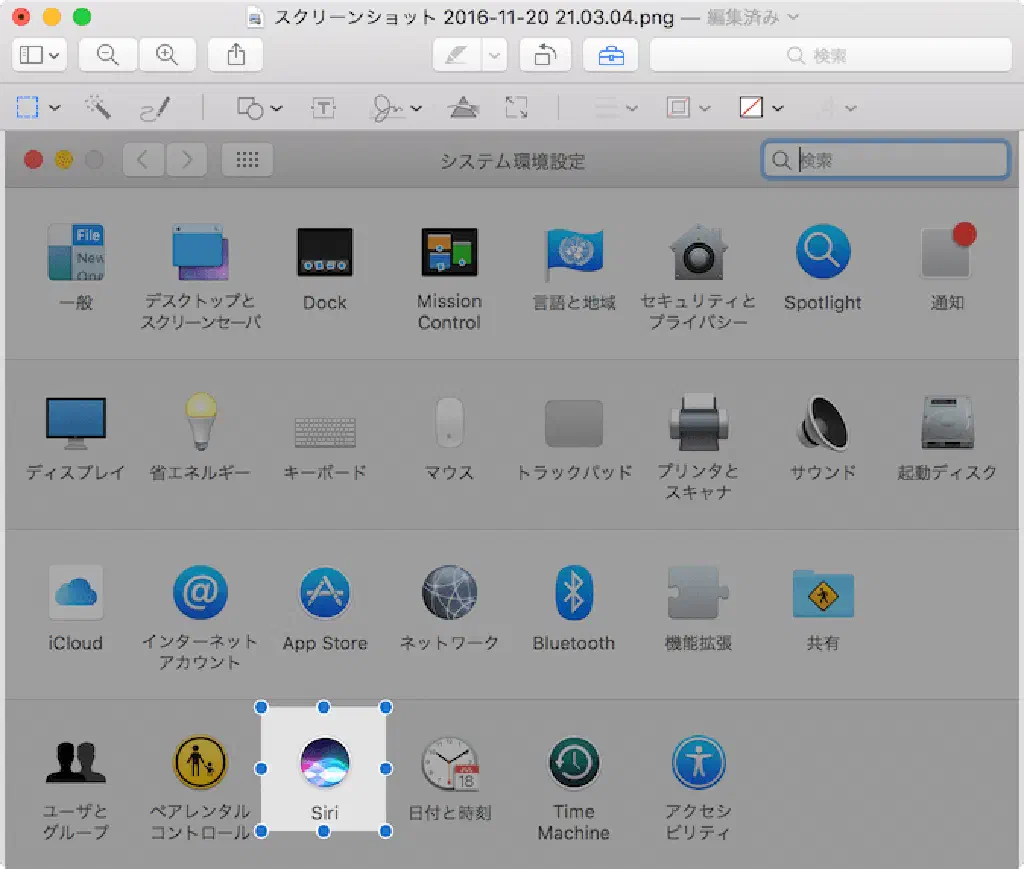Select the Instant Alpha magic wand tool
The width and height of the screenshot is (1024, 869).
(98, 108)
